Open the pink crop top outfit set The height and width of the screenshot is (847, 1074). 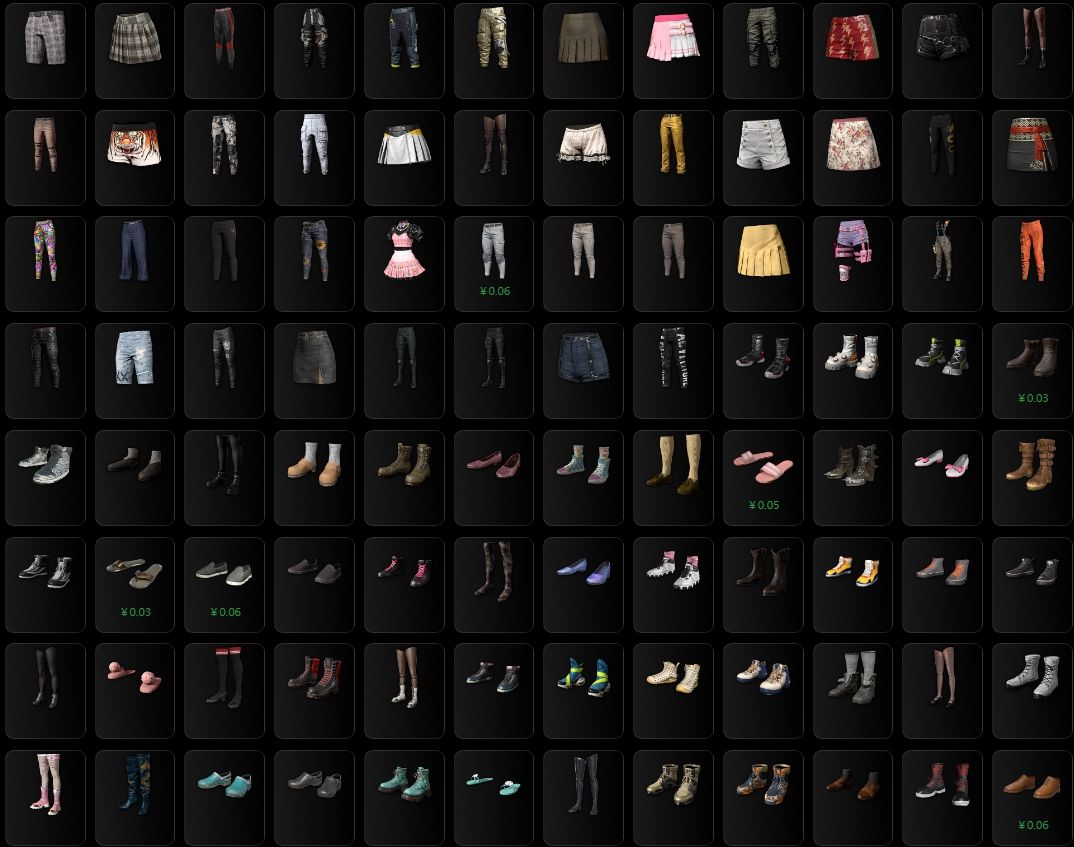(404, 249)
